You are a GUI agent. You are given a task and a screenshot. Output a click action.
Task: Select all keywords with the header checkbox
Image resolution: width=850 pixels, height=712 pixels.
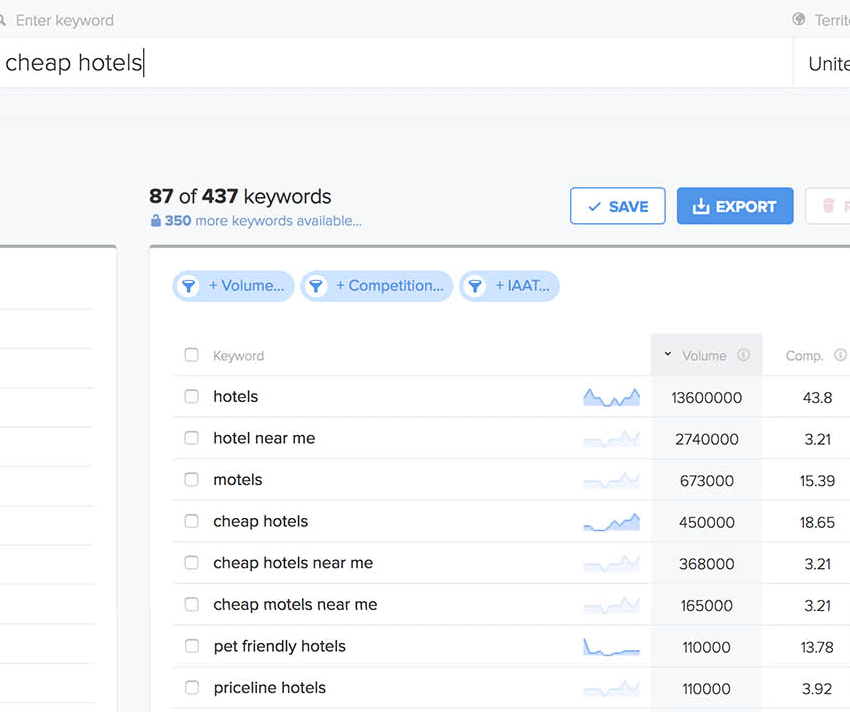click(x=191, y=354)
